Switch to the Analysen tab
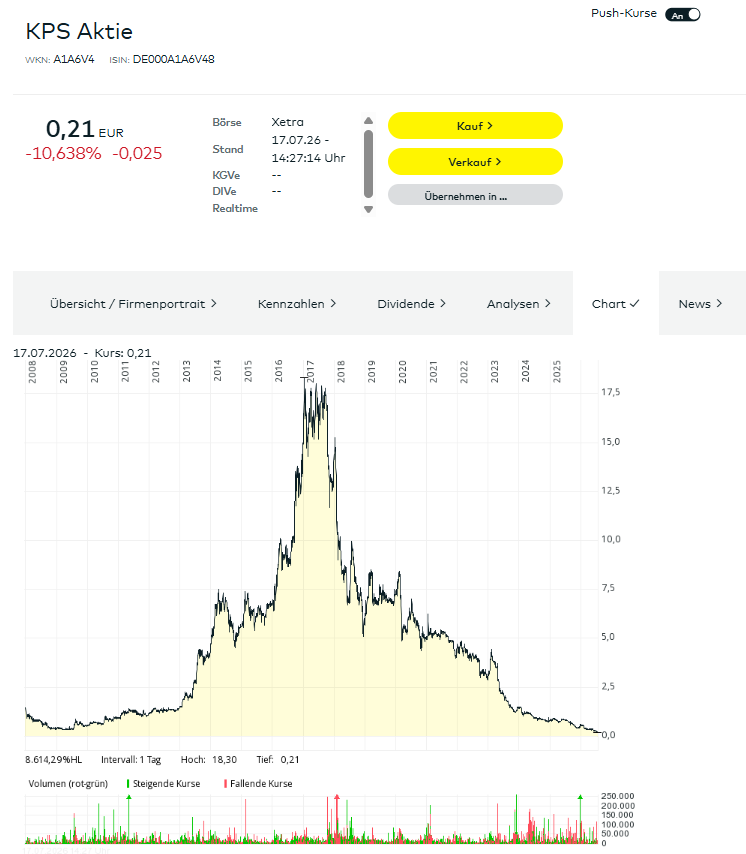Screen dimensions: 746x854 pos(518,304)
